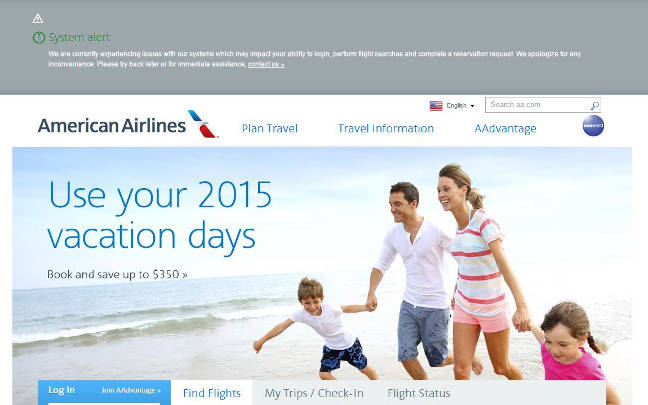Open the AAdvantage menu
The image size is (648, 405).
point(505,129)
